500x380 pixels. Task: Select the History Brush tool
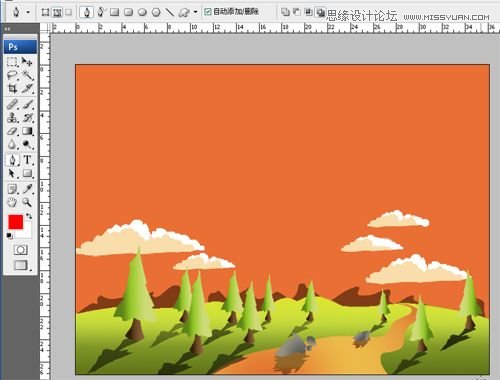27,118
